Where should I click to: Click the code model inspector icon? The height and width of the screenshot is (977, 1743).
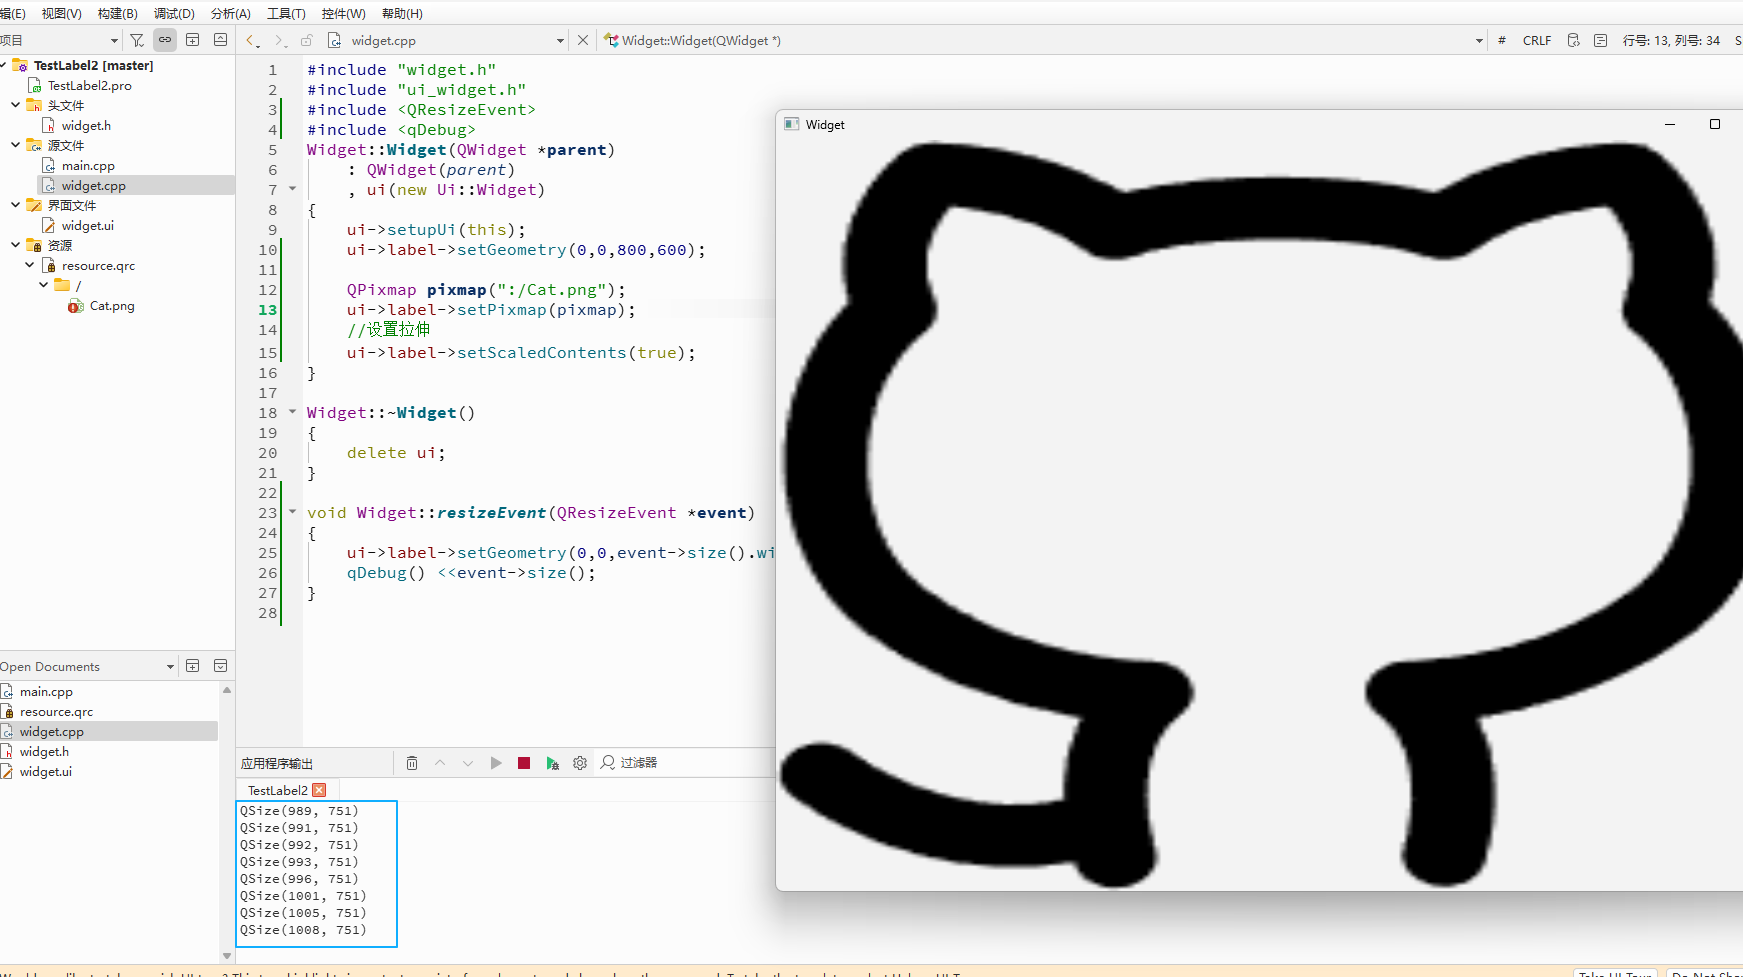tap(1573, 41)
